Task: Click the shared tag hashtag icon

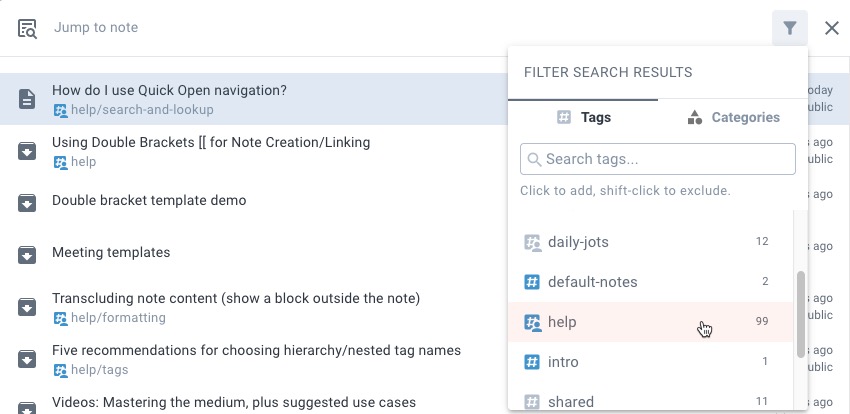Action: pyautogui.click(x=532, y=402)
